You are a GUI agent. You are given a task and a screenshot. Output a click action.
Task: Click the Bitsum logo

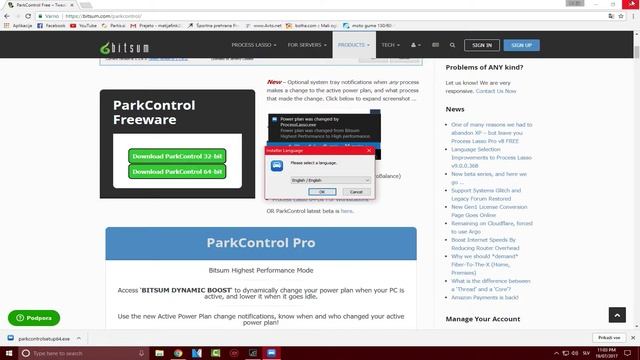124,48
